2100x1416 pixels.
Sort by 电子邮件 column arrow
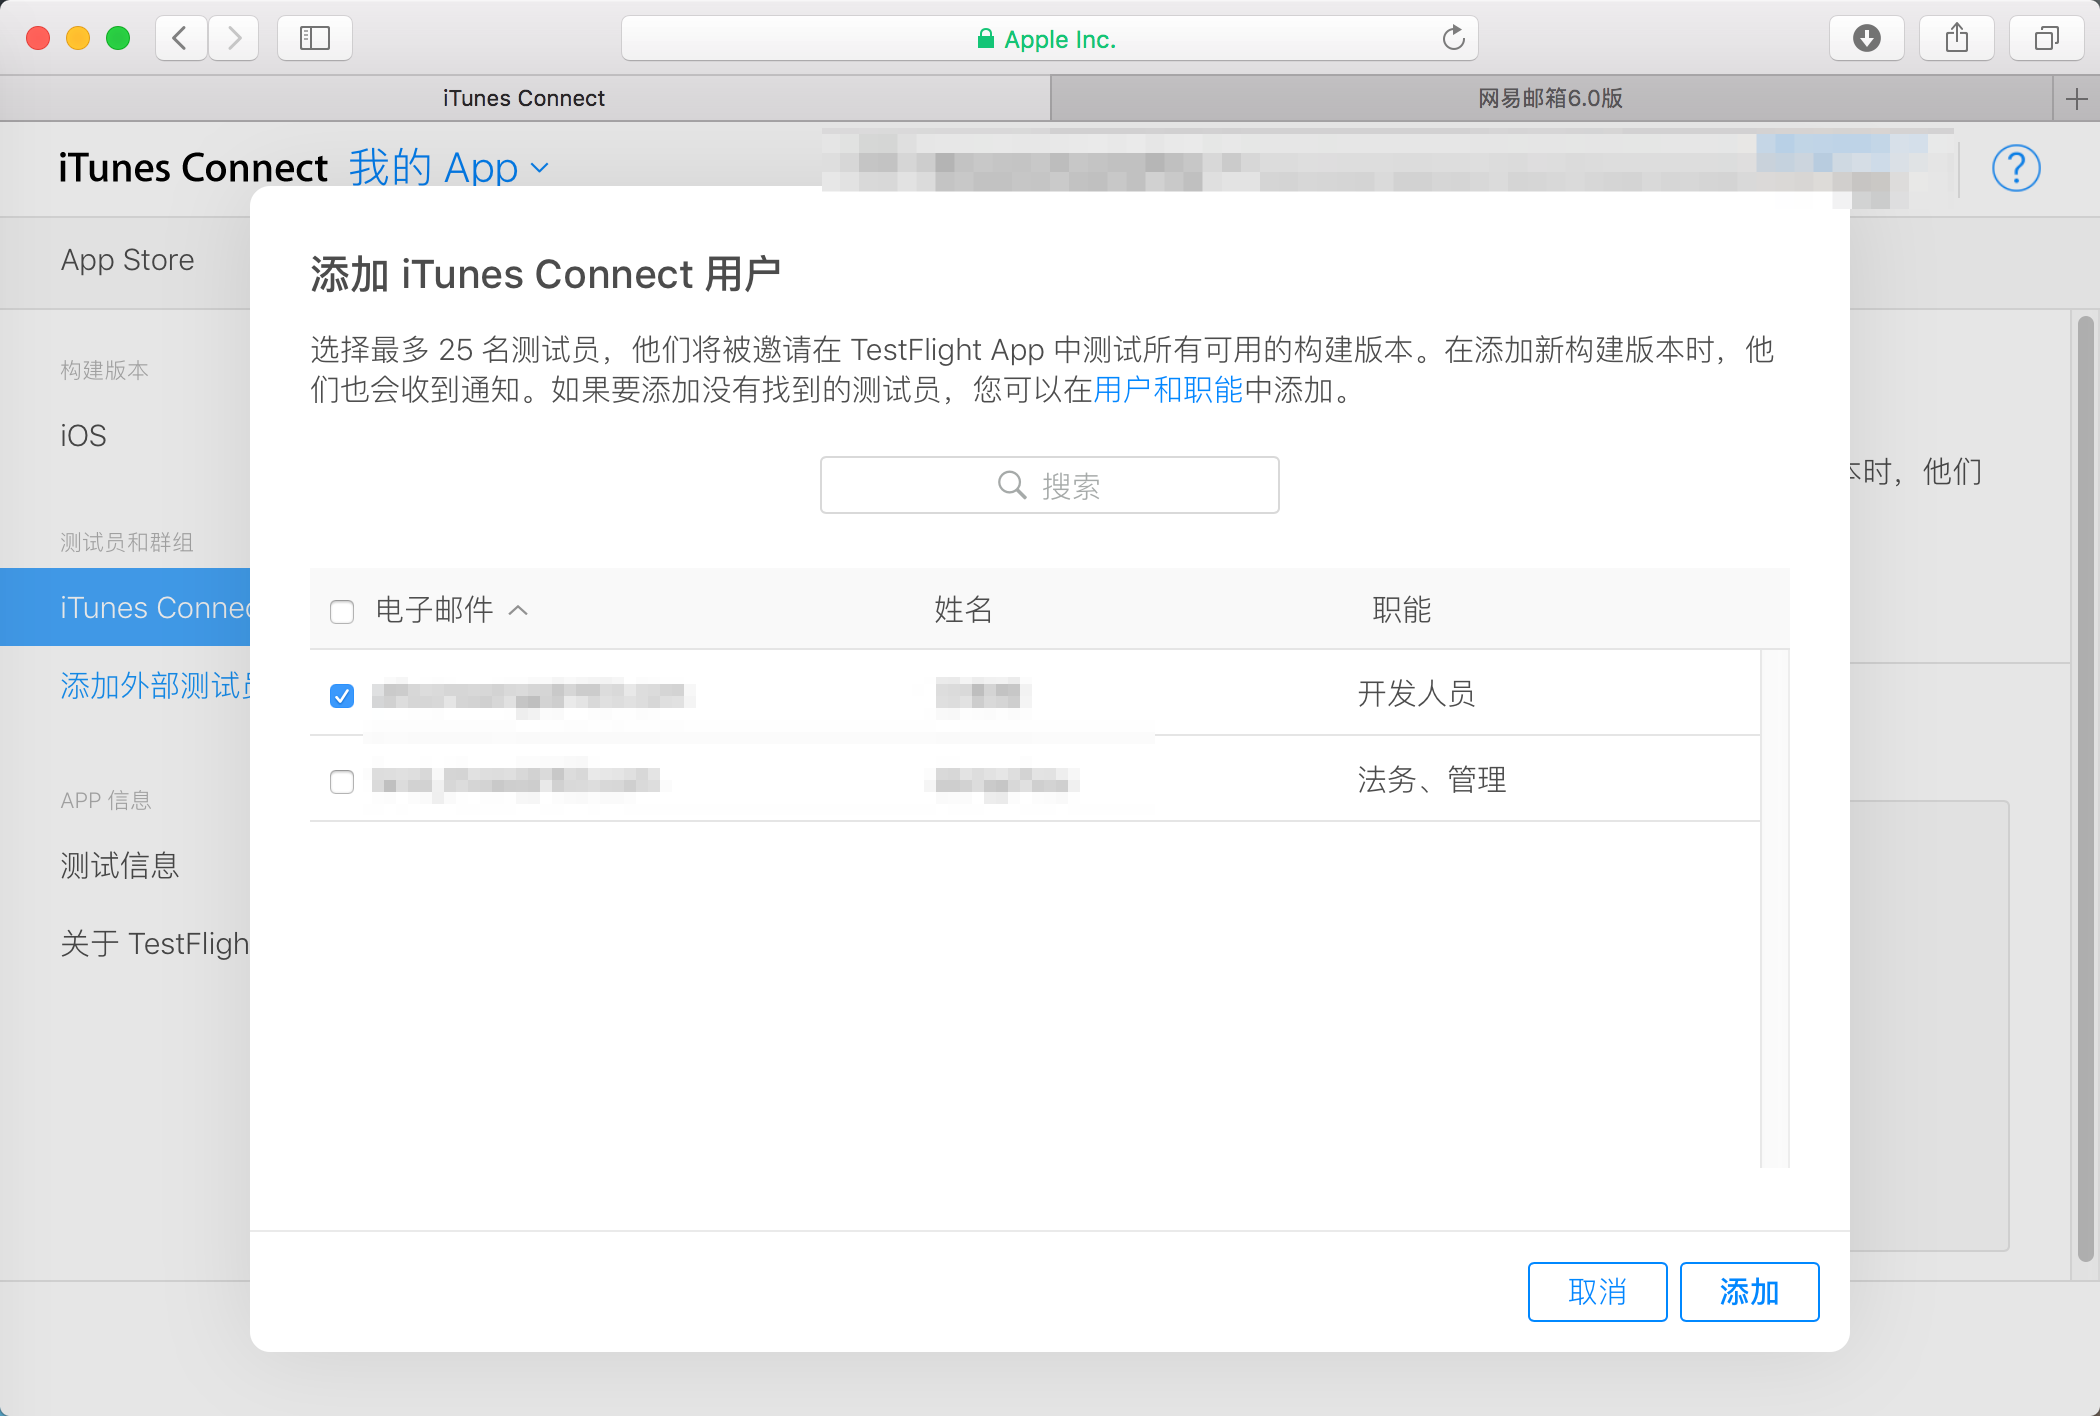pos(518,610)
